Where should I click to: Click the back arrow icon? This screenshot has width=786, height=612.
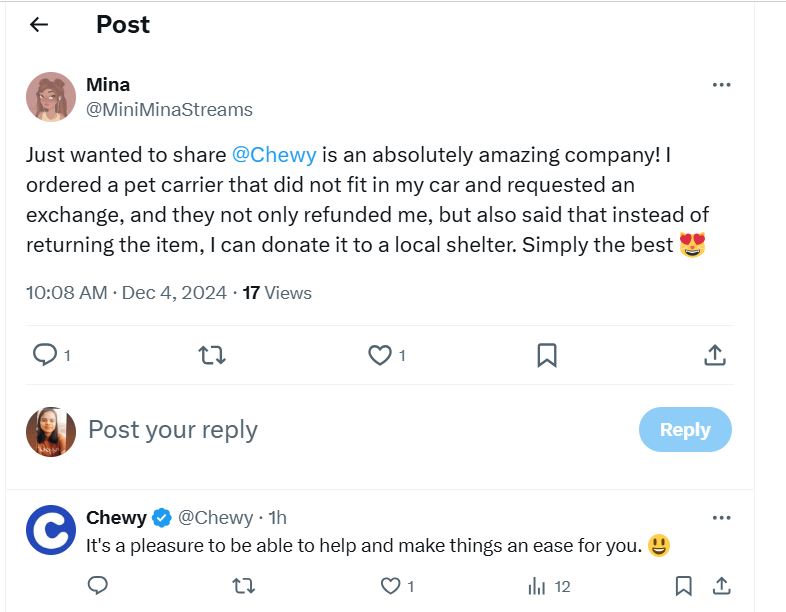(x=39, y=25)
